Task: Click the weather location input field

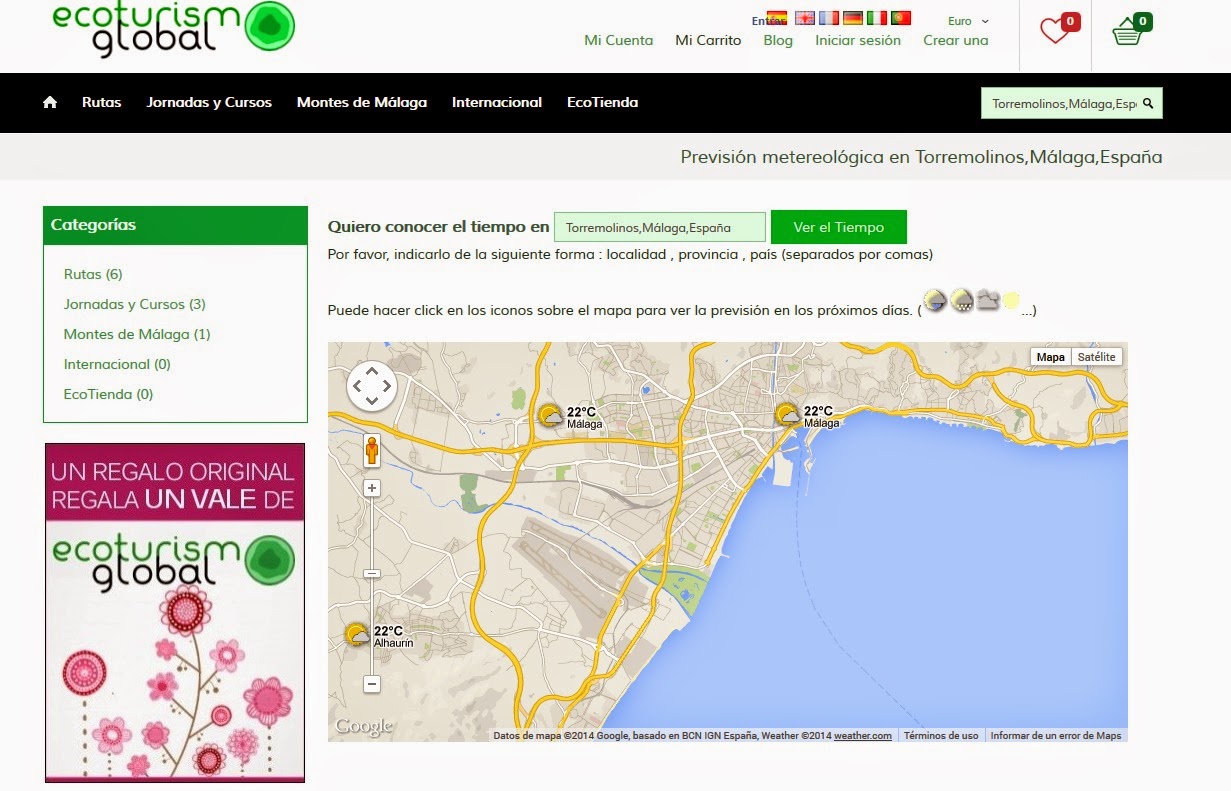Action: point(659,227)
